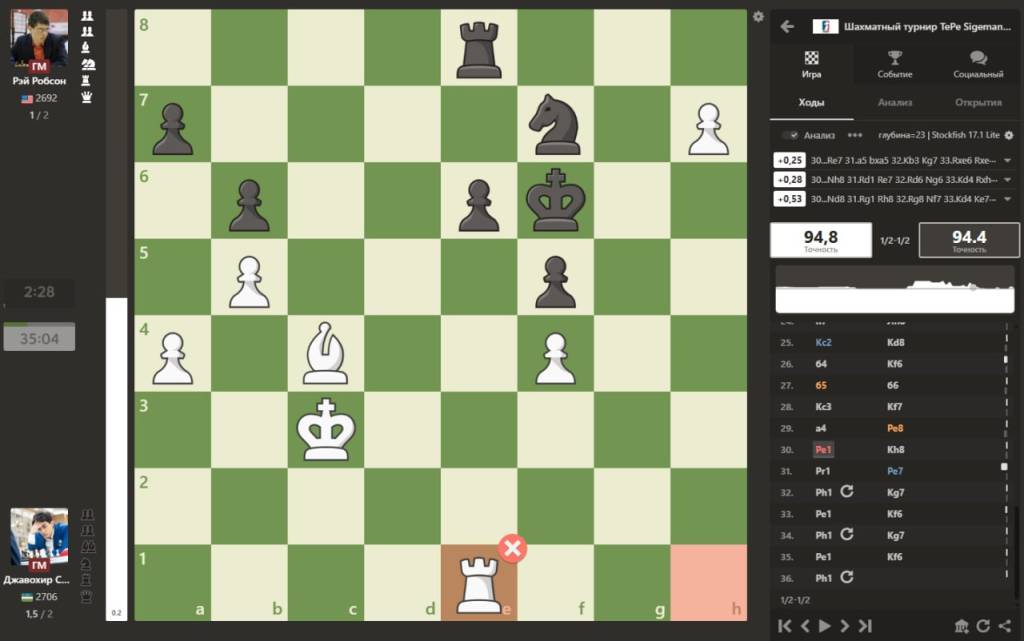This screenshot has height=641, width=1024.
Task: Open the opening library building icon
Action: [x=961, y=626]
